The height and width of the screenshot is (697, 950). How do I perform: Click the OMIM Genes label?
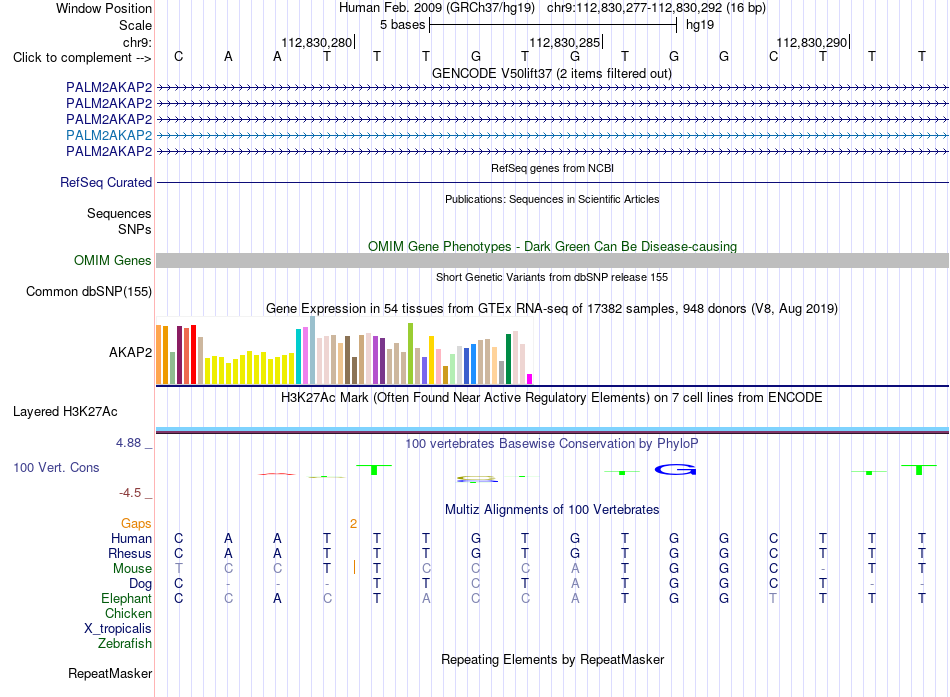click(112, 261)
